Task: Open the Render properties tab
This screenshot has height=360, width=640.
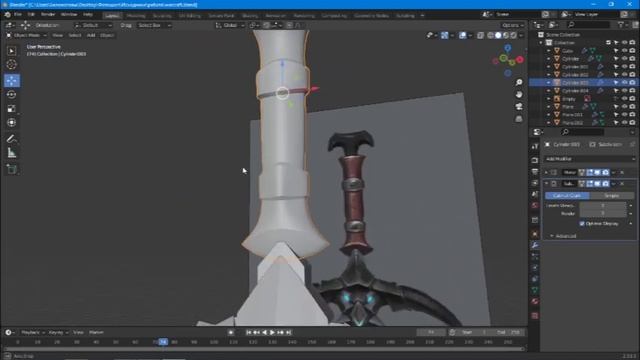Action: (535, 160)
